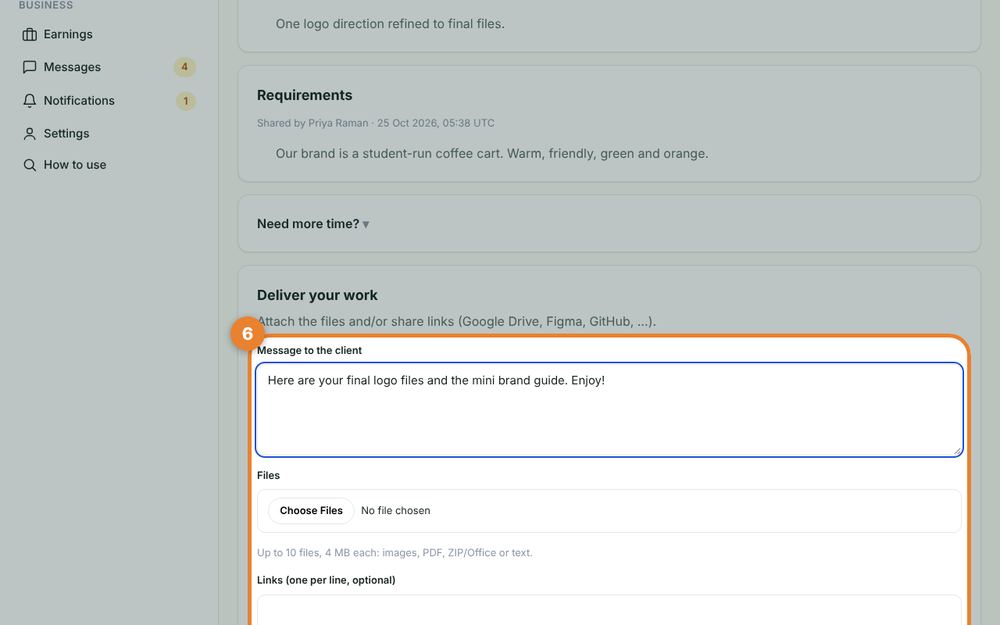Viewport: 1000px width, 625px height.
Task: Click the Files label
Action: pyautogui.click(x=268, y=476)
